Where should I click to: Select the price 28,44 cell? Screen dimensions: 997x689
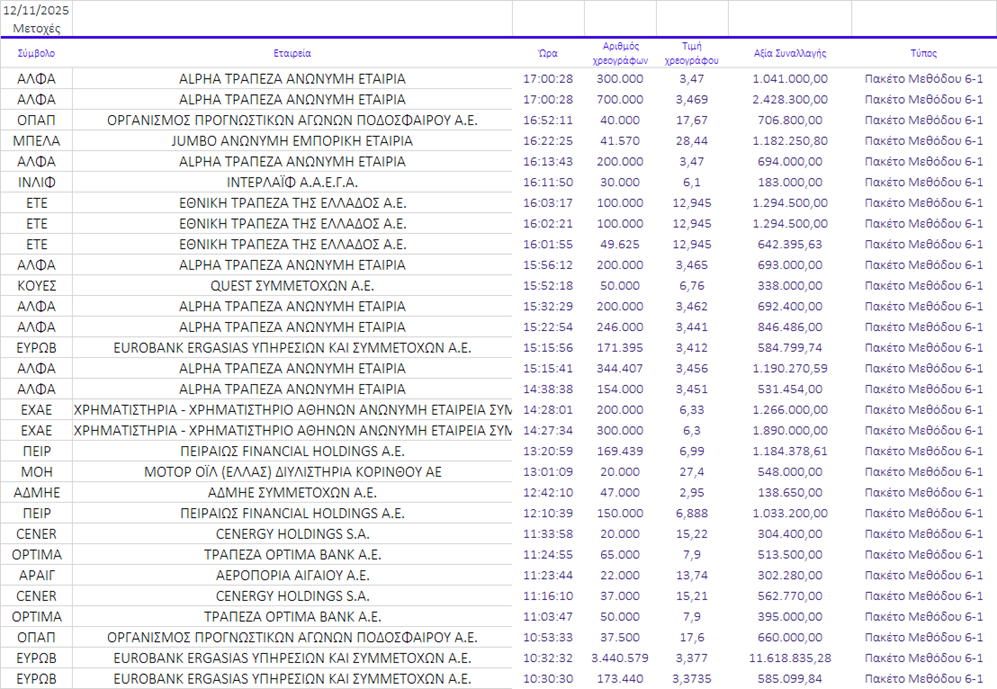[692, 141]
